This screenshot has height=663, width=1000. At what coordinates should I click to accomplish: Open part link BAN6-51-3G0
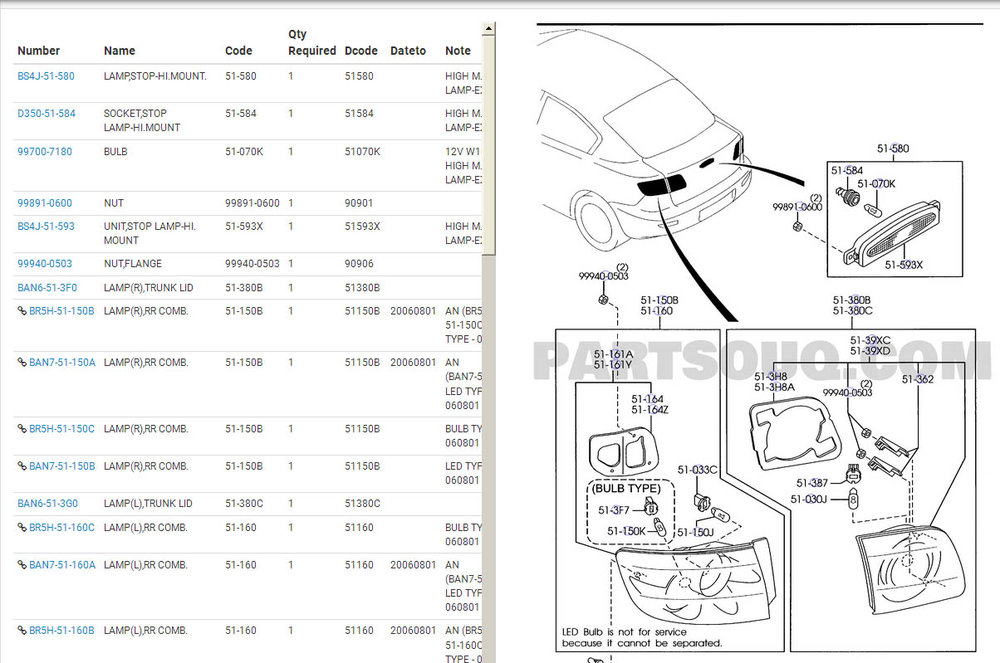tap(48, 504)
